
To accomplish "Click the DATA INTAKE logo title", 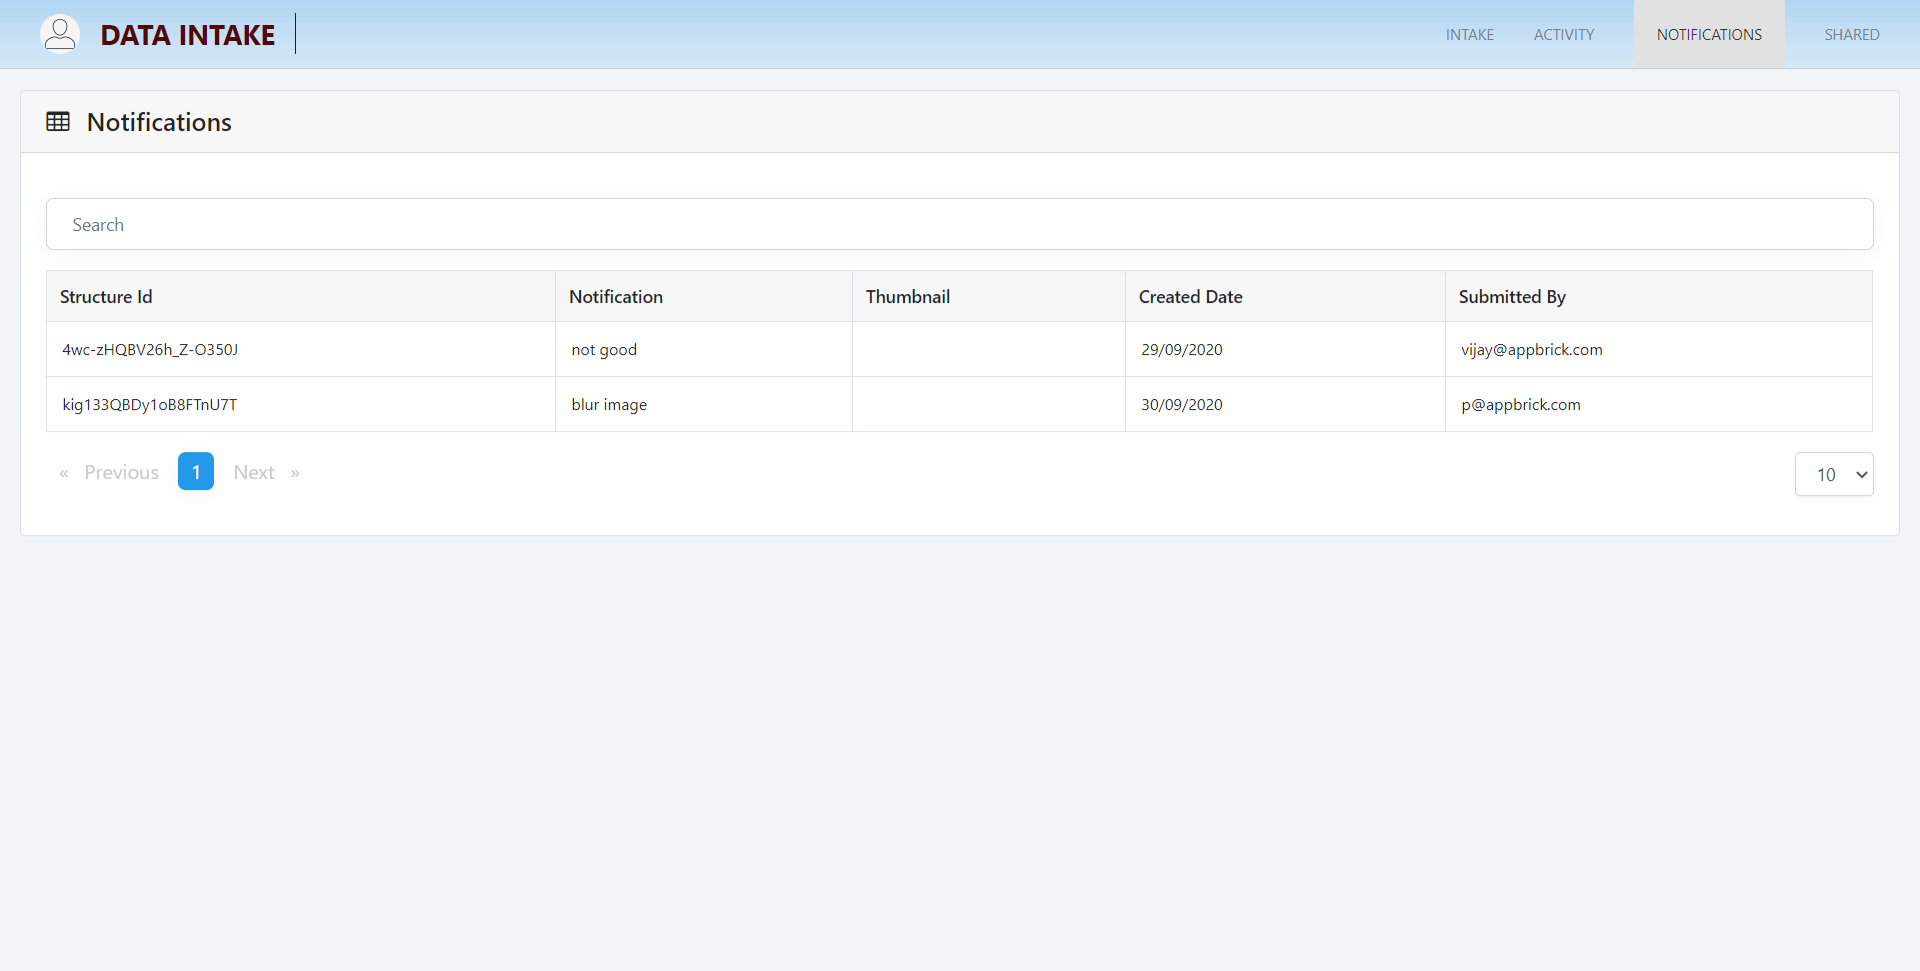I will tap(188, 35).
